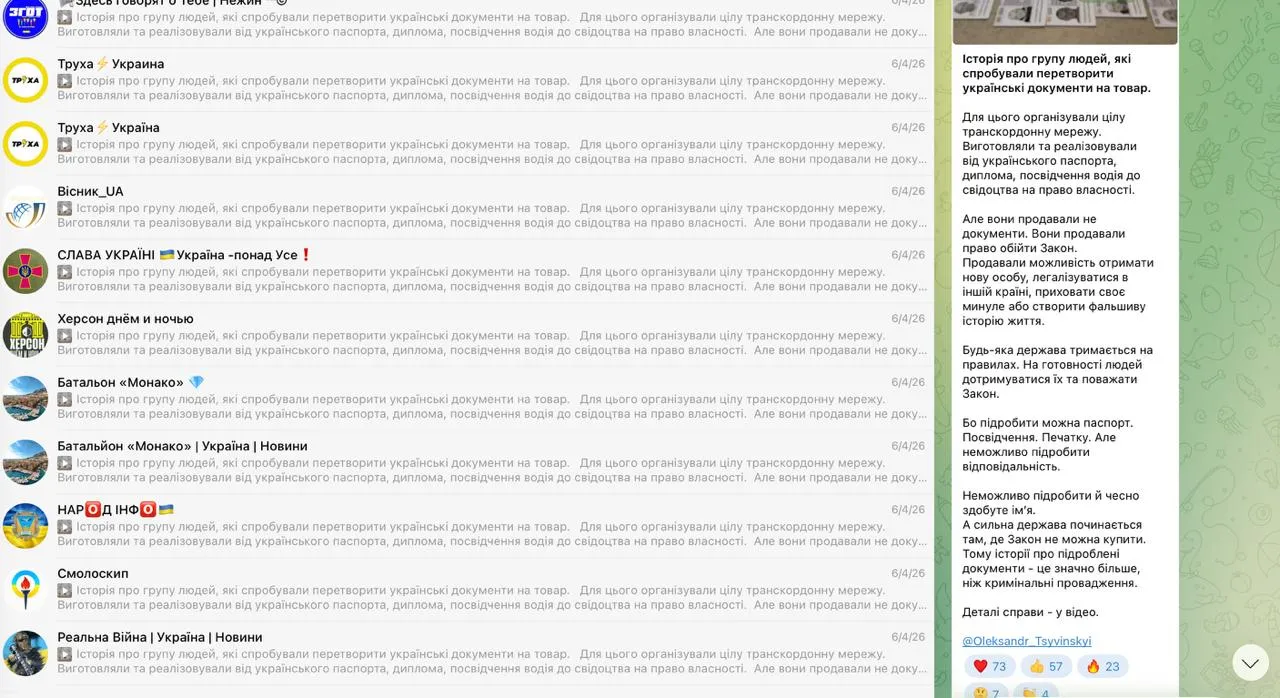Image resolution: width=1280 pixels, height=698 pixels.
Task: Open the Реальна Війна soldier avatar
Action: [25, 653]
